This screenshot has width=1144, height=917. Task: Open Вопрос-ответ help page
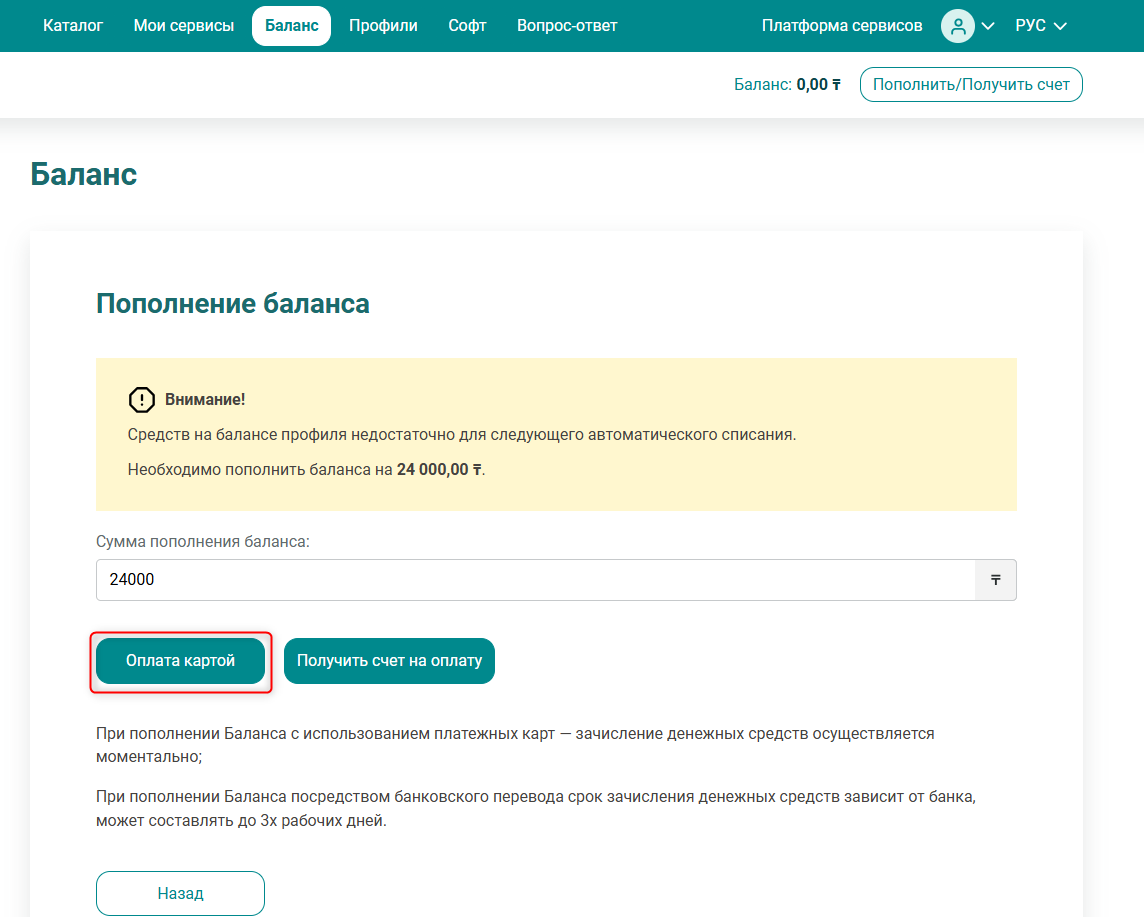567,26
